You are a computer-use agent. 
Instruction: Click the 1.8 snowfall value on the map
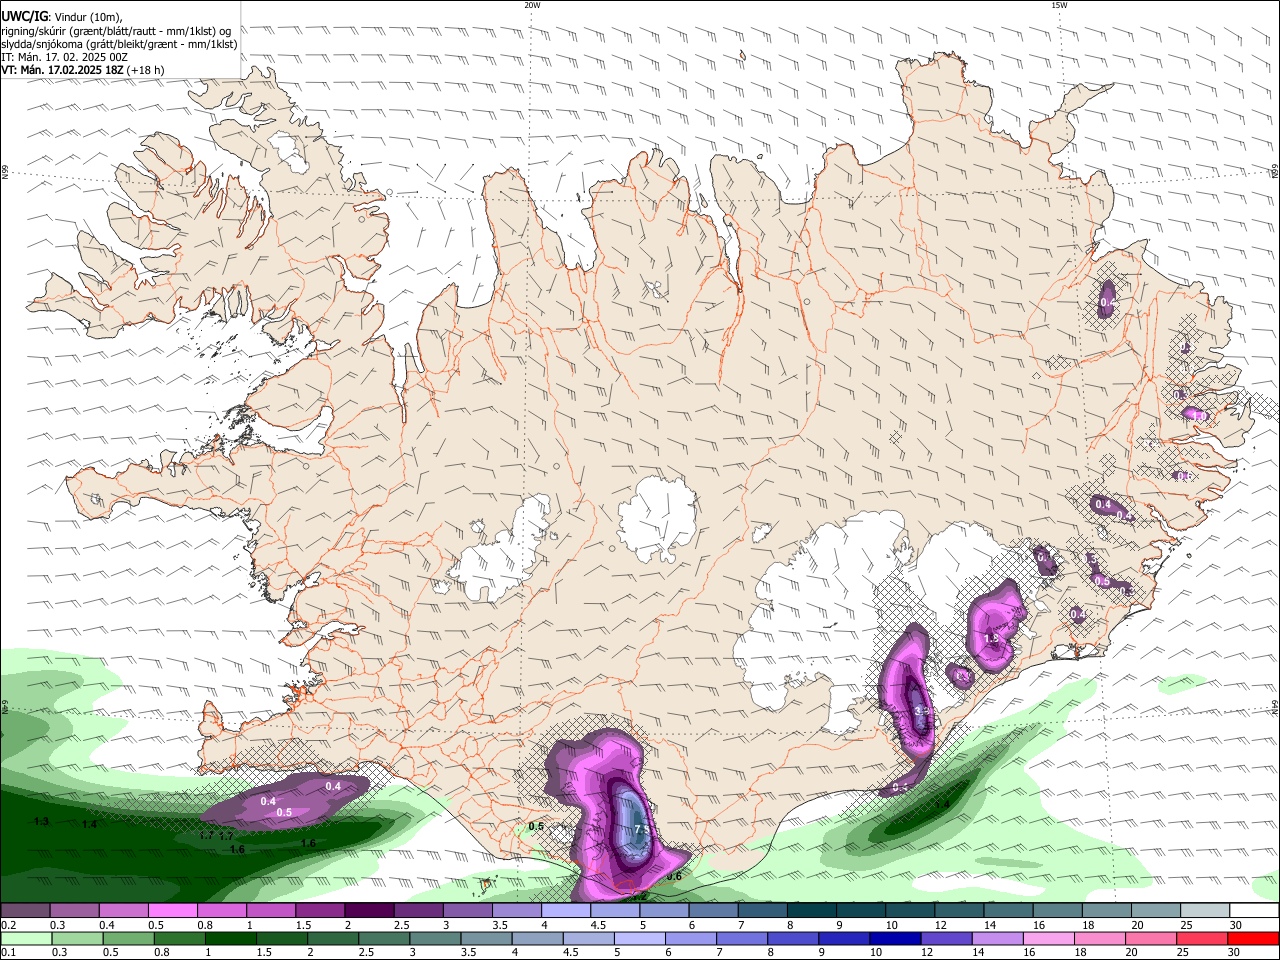tap(992, 639)
